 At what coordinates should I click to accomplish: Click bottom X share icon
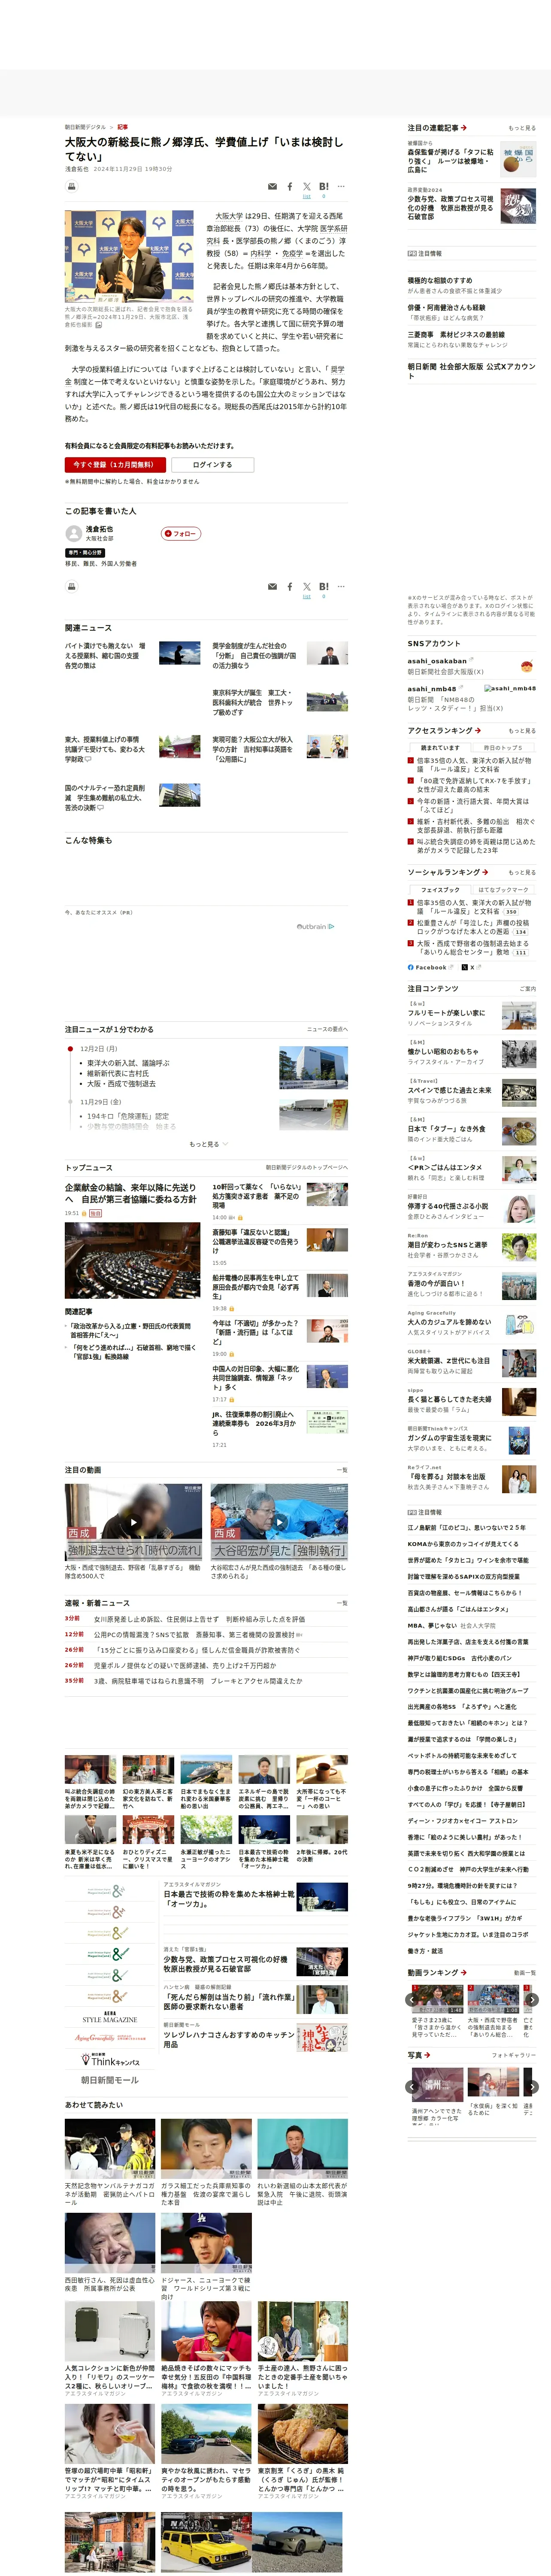click(x=307, y=587)
